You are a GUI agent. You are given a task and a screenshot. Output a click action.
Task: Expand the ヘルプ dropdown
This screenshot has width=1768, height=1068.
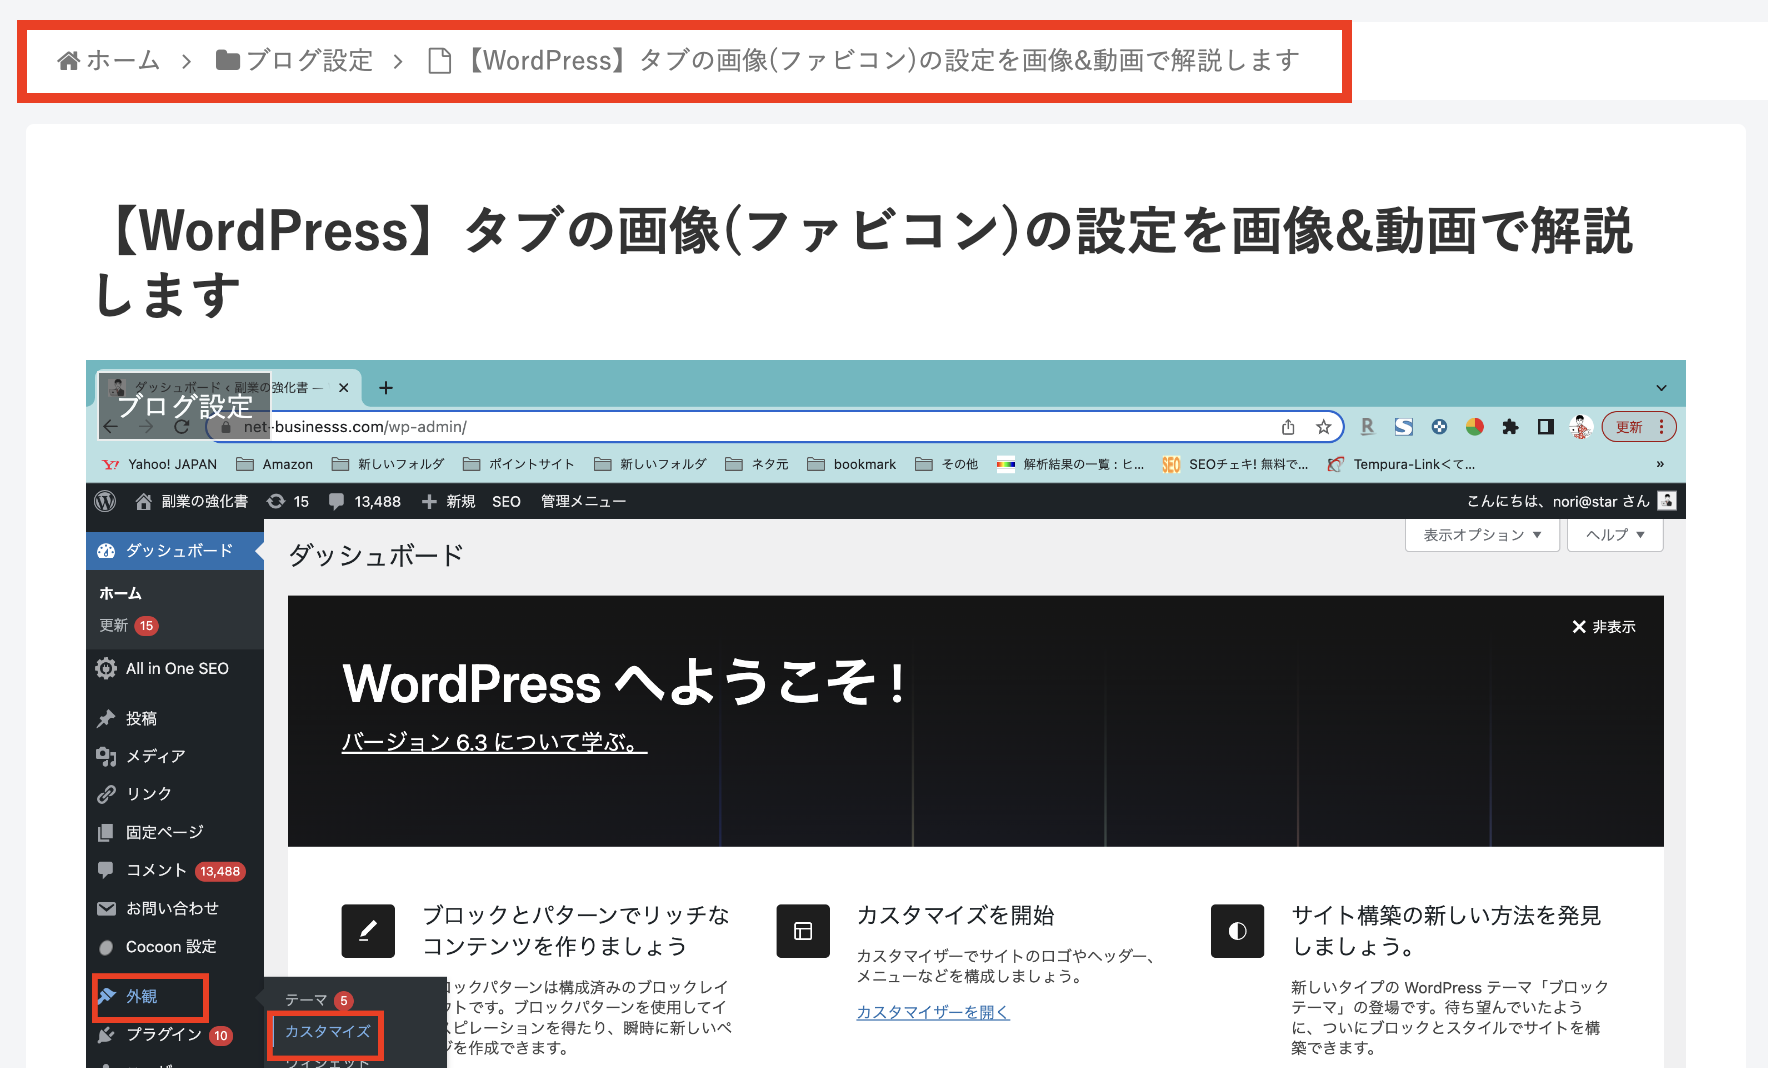click(x=1615, y=535)
